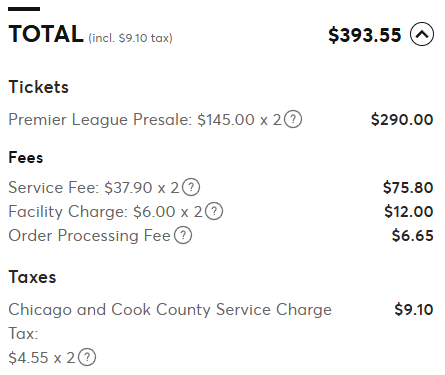Click the $393.55 total amount

point(365,35)
